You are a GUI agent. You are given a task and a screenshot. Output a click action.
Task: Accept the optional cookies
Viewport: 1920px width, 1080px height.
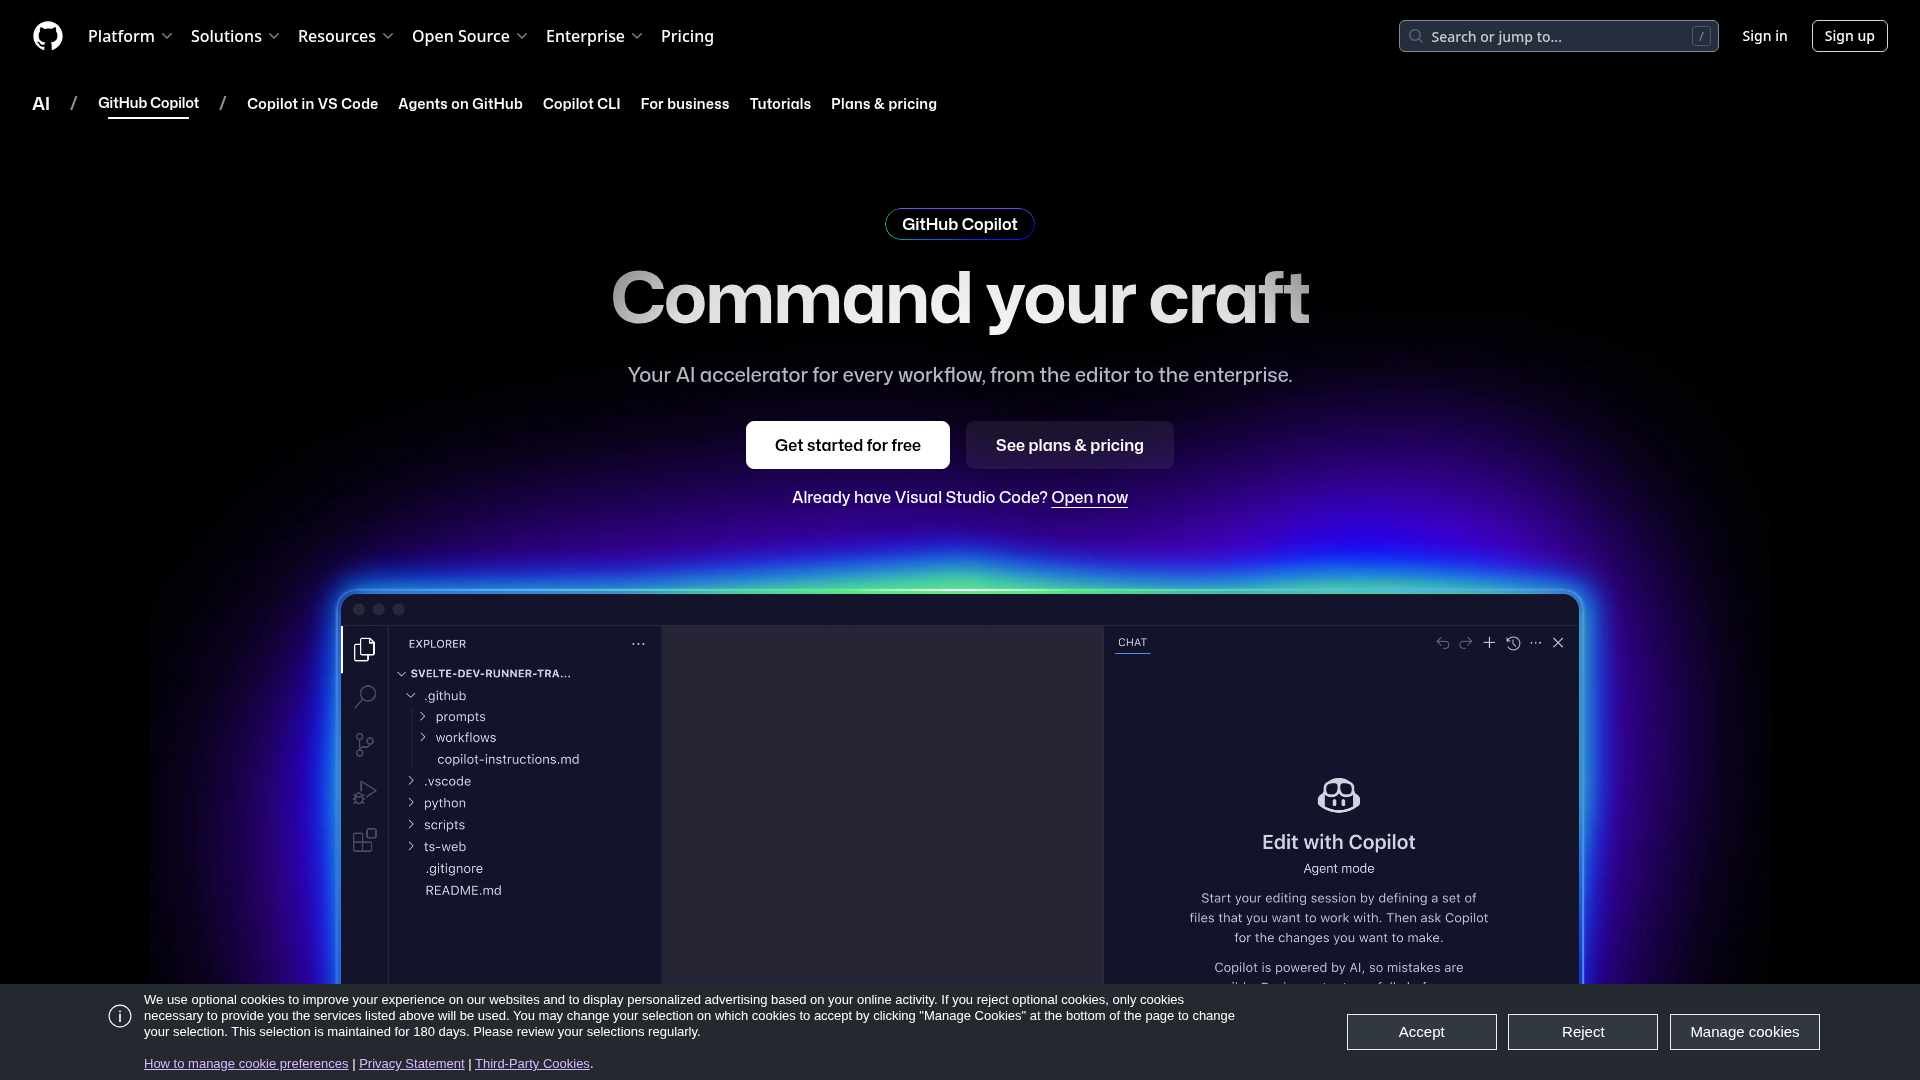(x=1421, y=1032)
